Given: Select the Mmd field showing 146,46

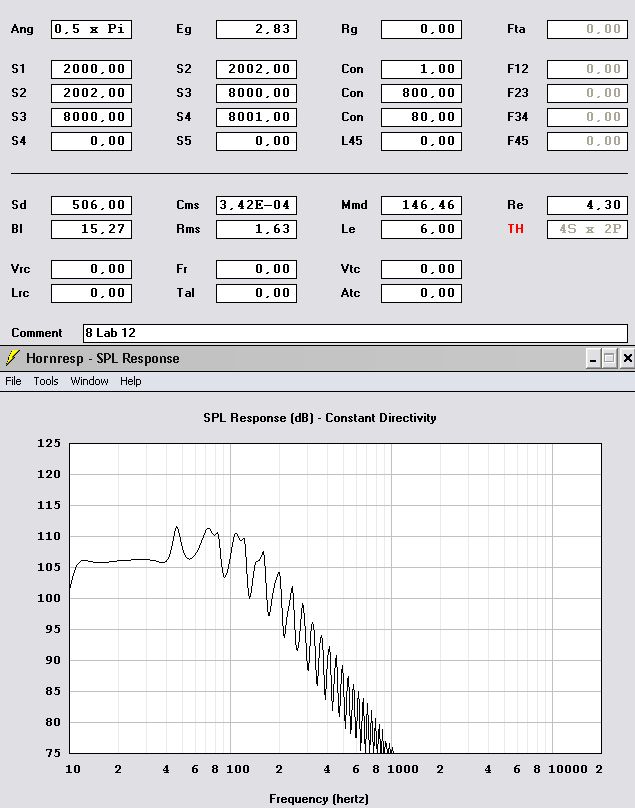Looking at the screenshot, I should click(x=421, y=205).
